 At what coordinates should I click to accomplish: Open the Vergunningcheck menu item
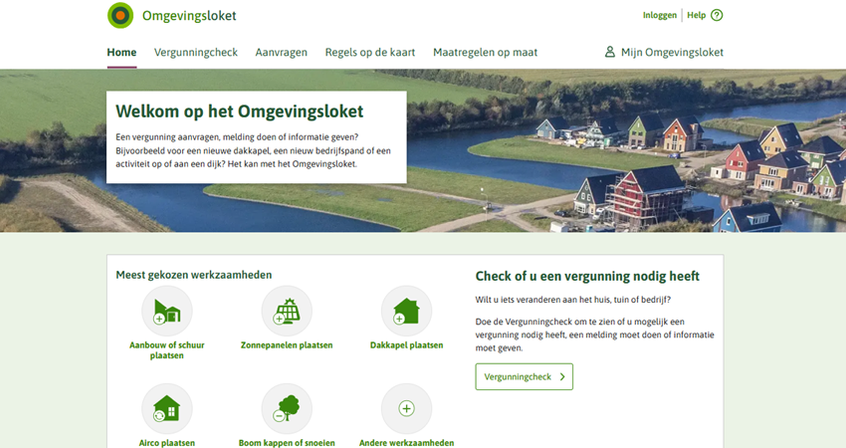pyautogui.click(x=196, y=52)
